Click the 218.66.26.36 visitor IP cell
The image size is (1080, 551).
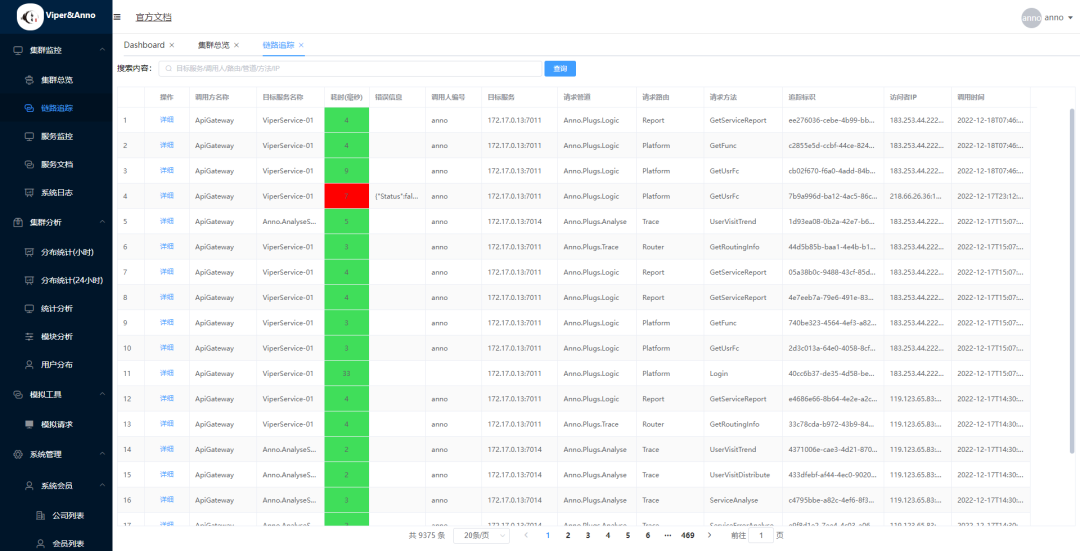917,196
